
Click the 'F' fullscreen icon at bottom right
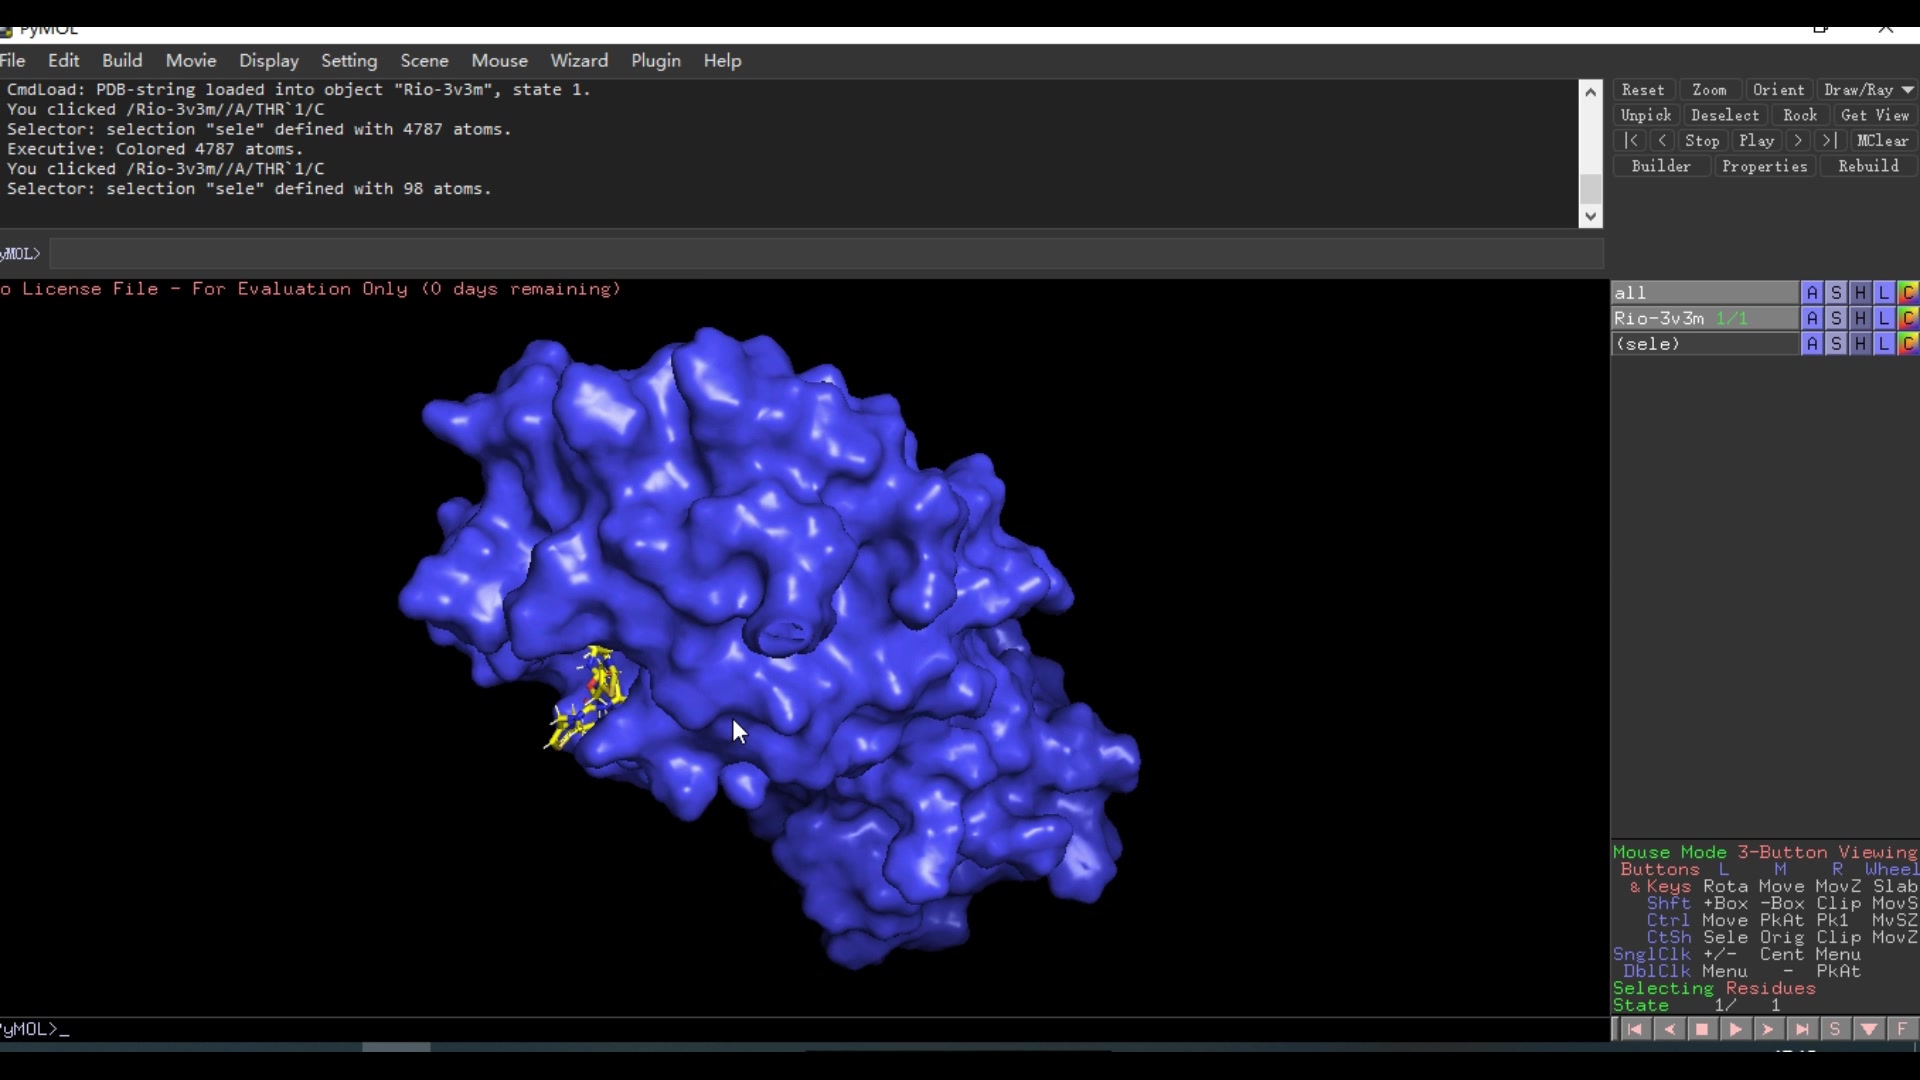pyautogui.click(x=1902, y=1029)
